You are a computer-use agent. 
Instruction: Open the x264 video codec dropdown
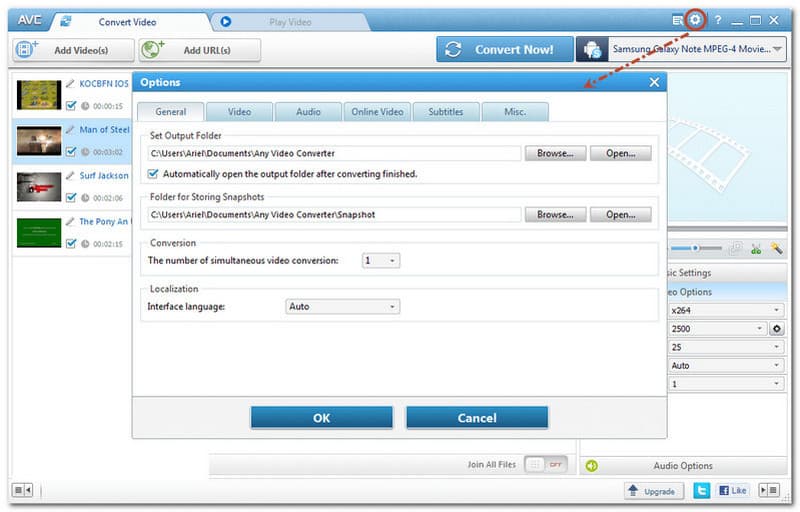726,310
